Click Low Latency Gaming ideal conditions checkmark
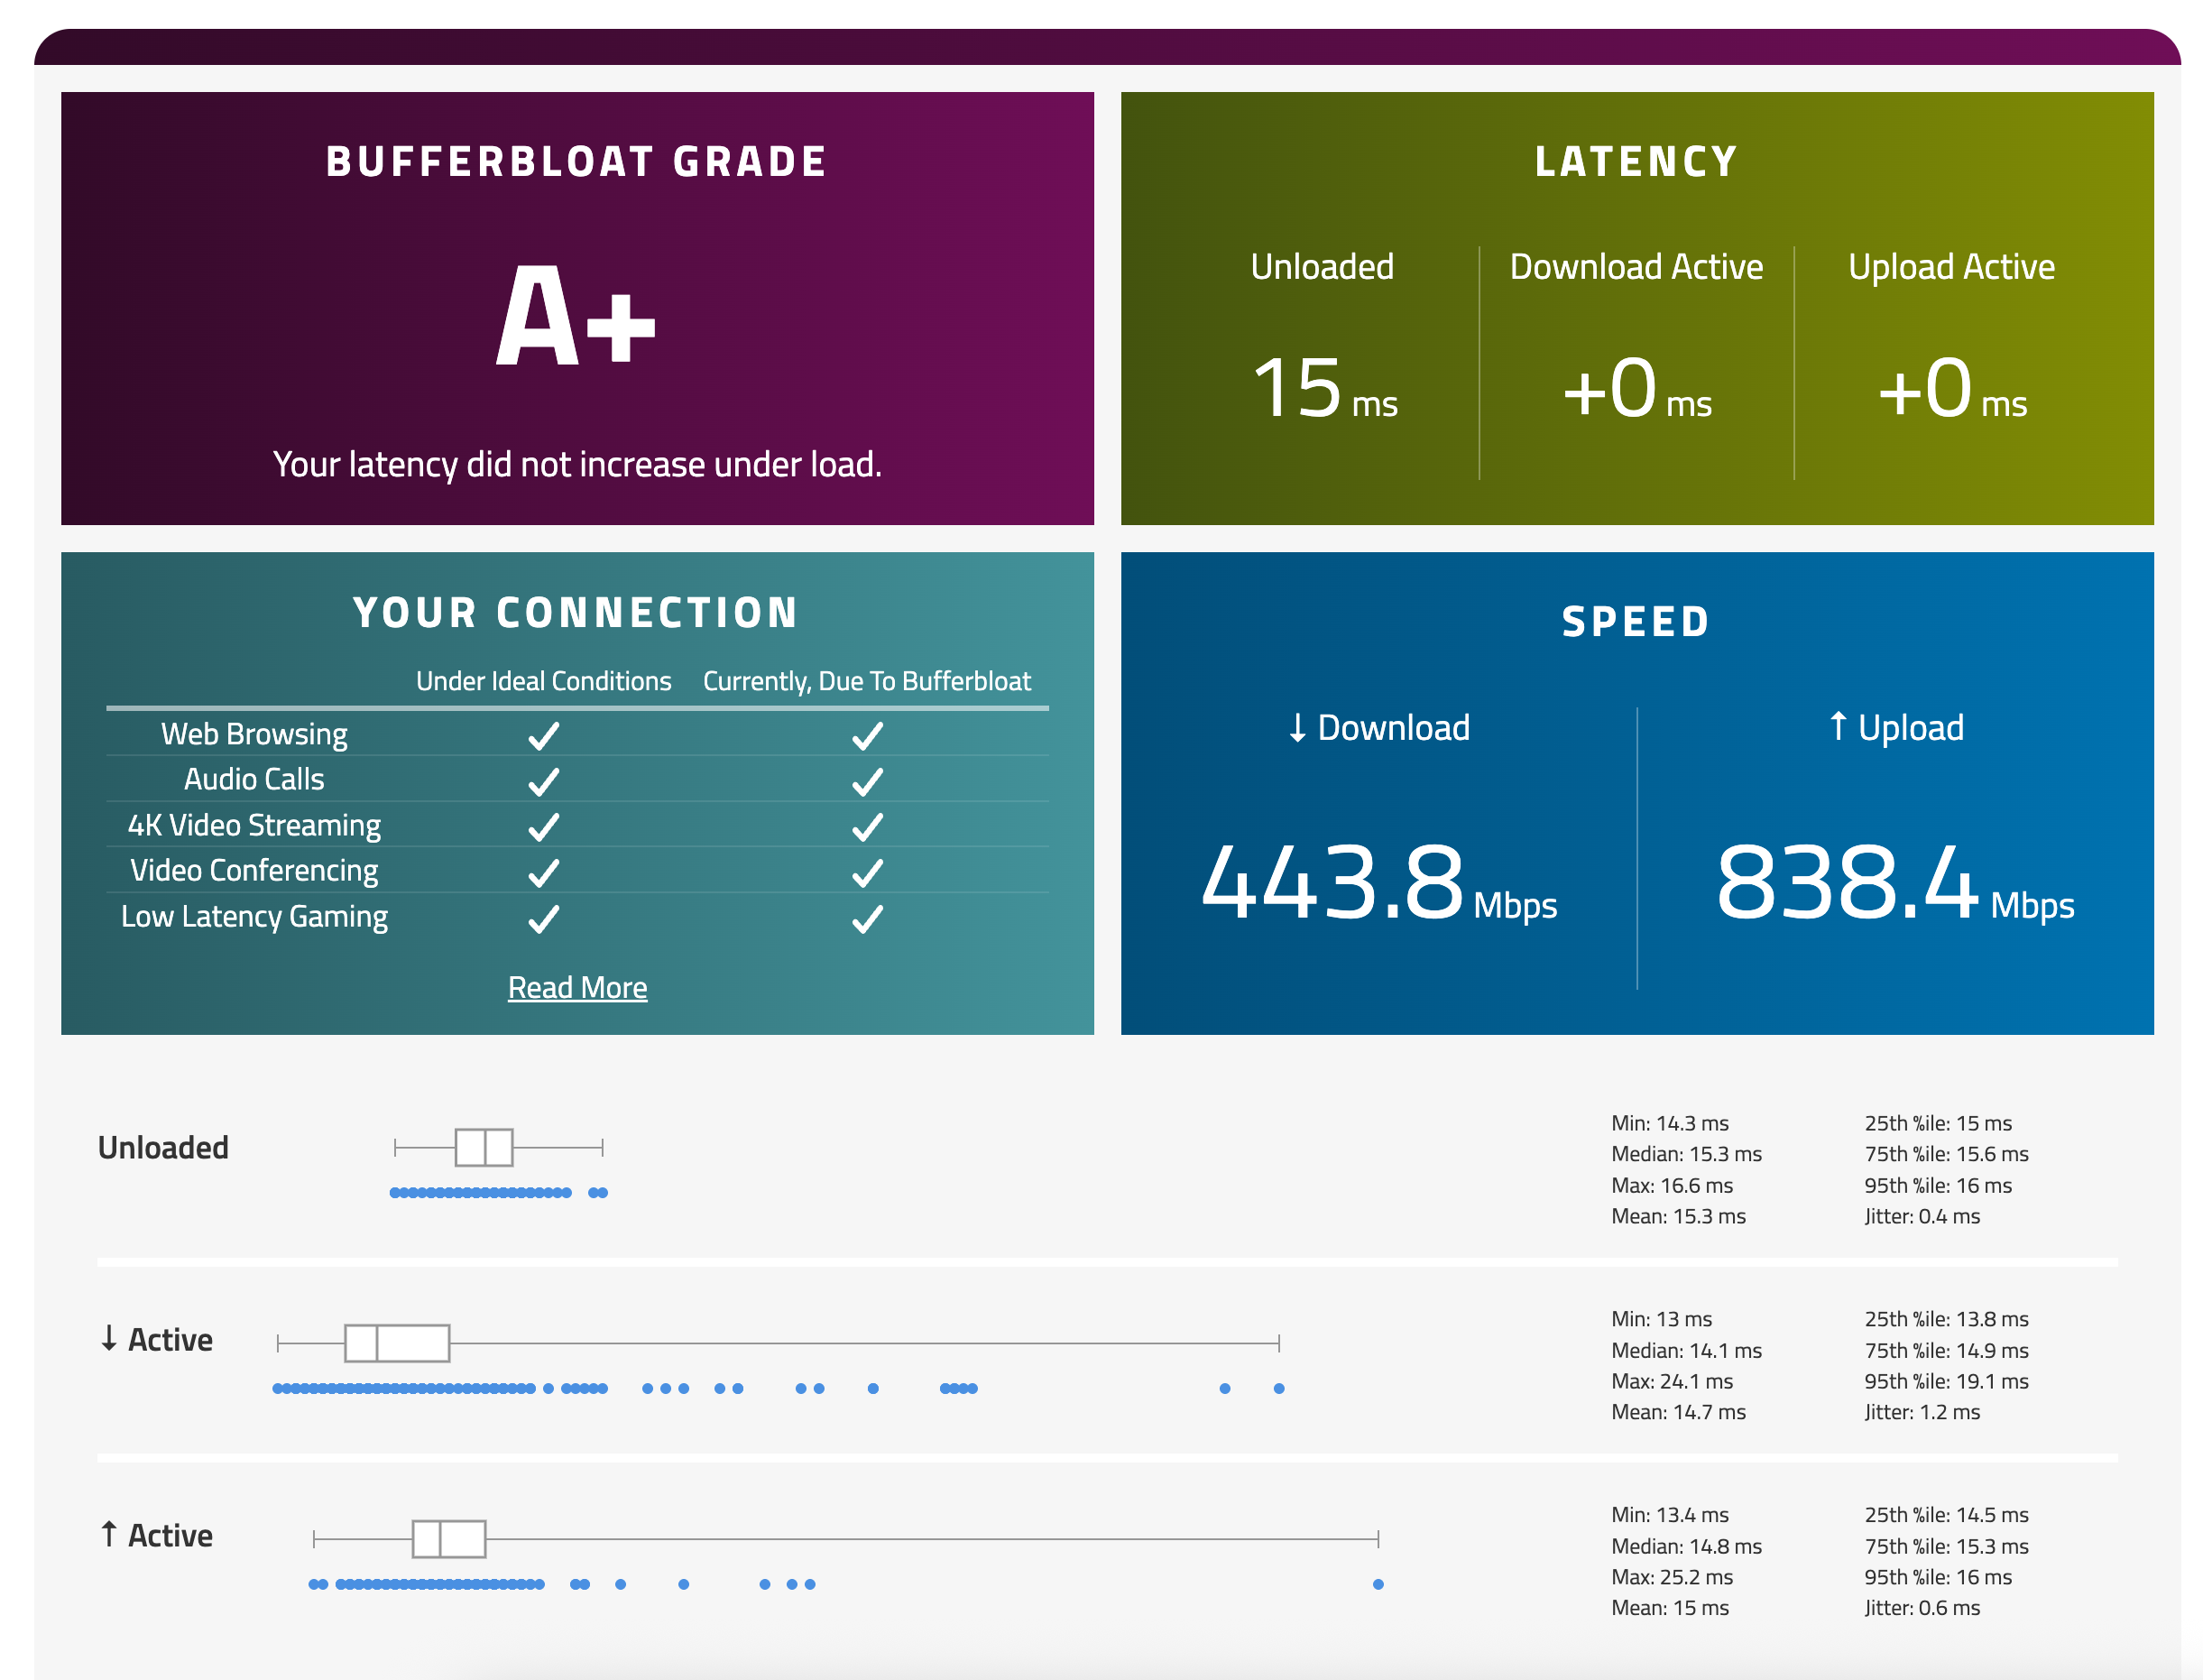The image size is (2203, 1680). 543,919
